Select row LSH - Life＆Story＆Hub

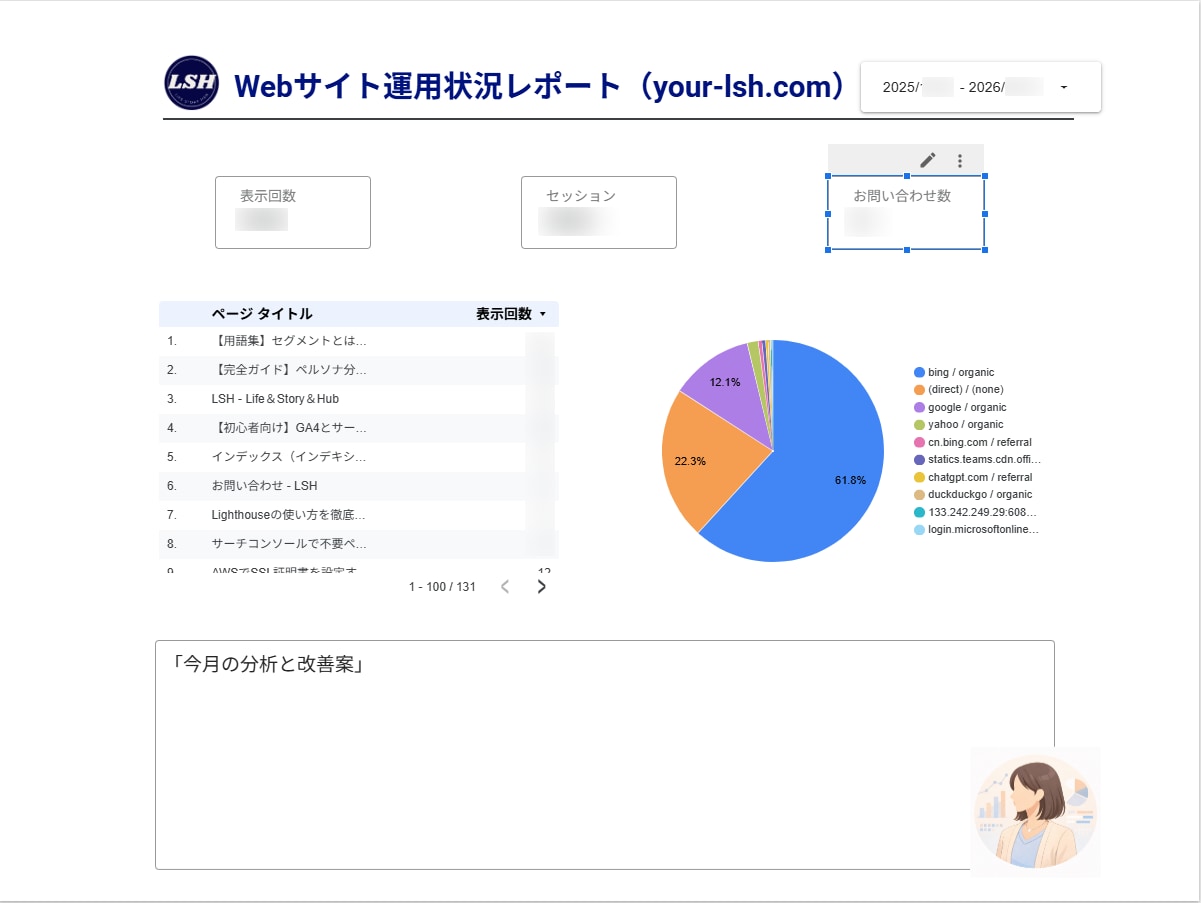point(359,399)
